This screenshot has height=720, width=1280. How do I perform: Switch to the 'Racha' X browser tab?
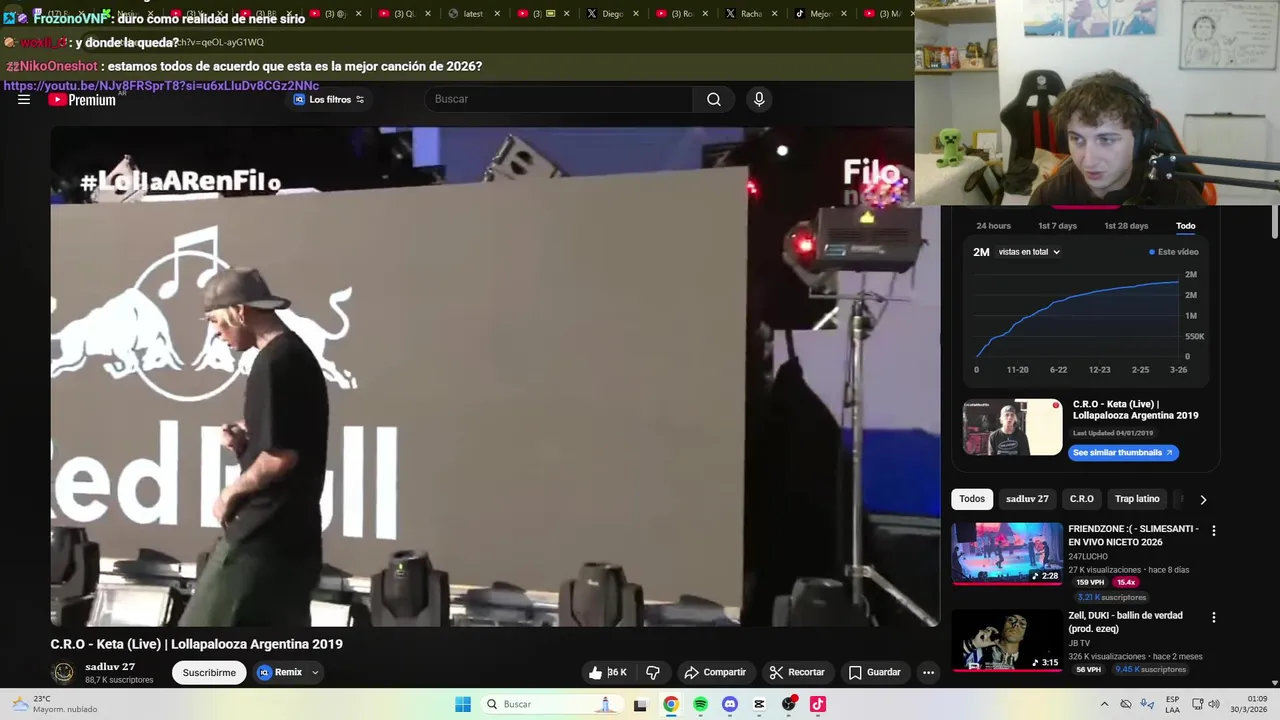(x=751, y=14)
